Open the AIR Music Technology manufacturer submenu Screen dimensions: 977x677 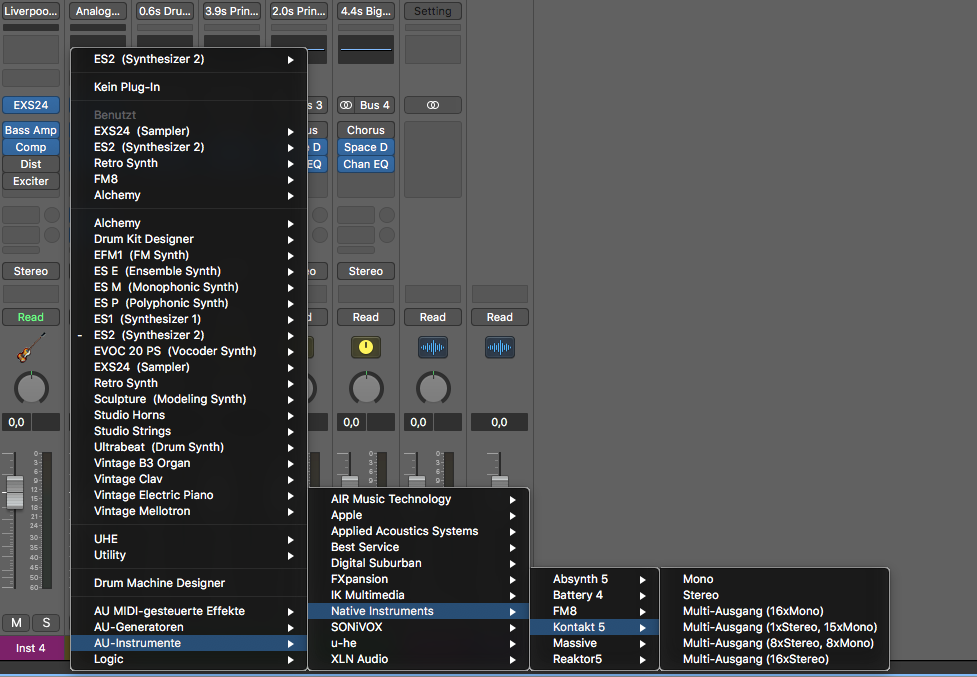(419, 499)
